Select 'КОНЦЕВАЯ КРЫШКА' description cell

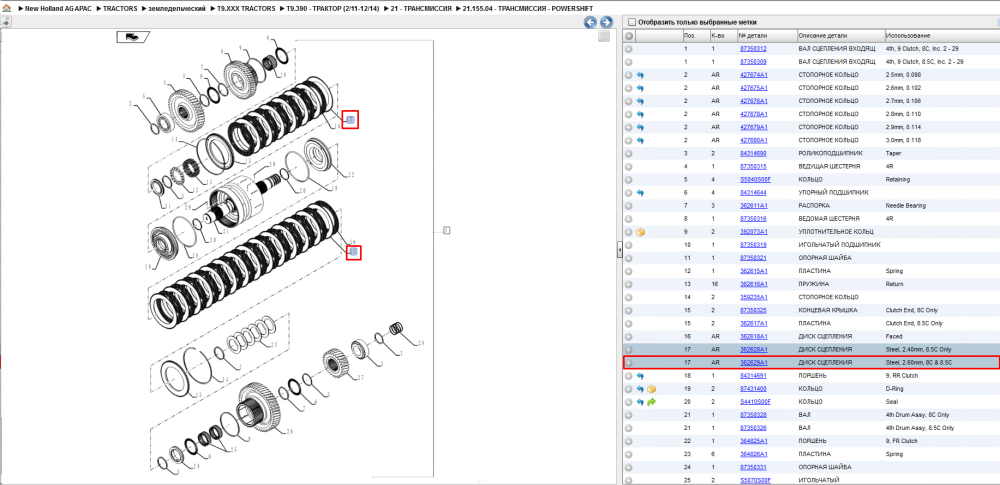coord(828,310)
